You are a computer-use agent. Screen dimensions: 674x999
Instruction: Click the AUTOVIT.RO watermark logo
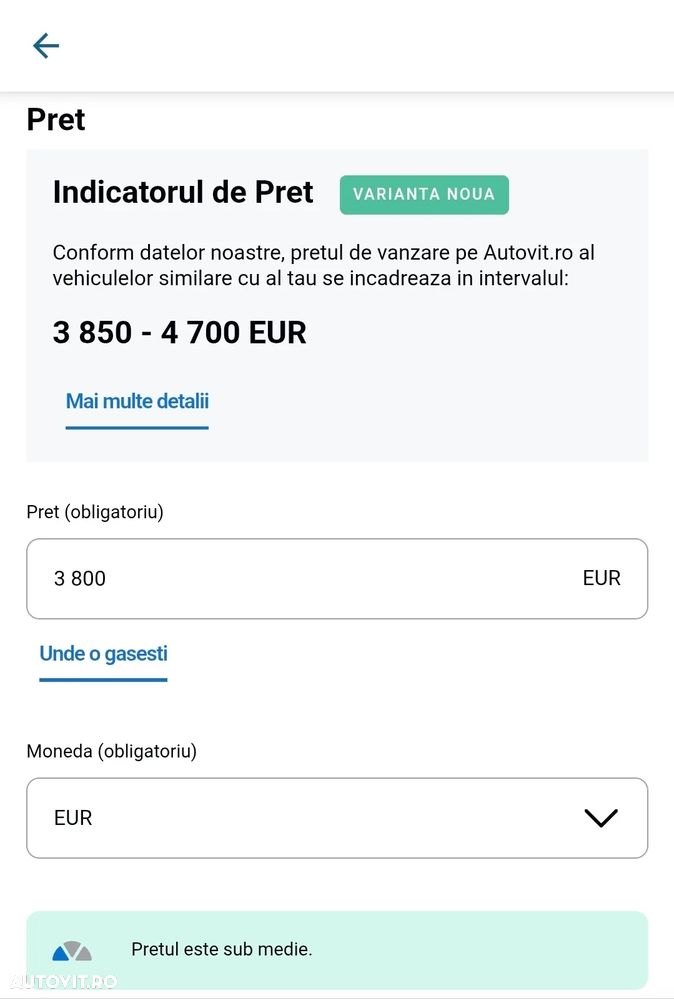[60, 982]
